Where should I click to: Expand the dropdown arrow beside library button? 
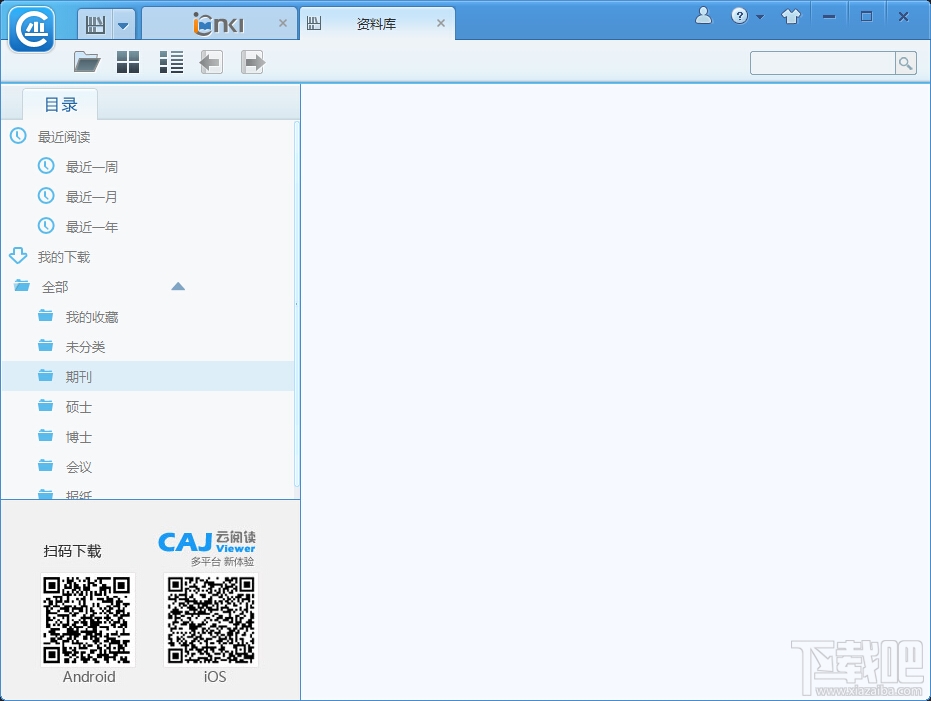123,25
